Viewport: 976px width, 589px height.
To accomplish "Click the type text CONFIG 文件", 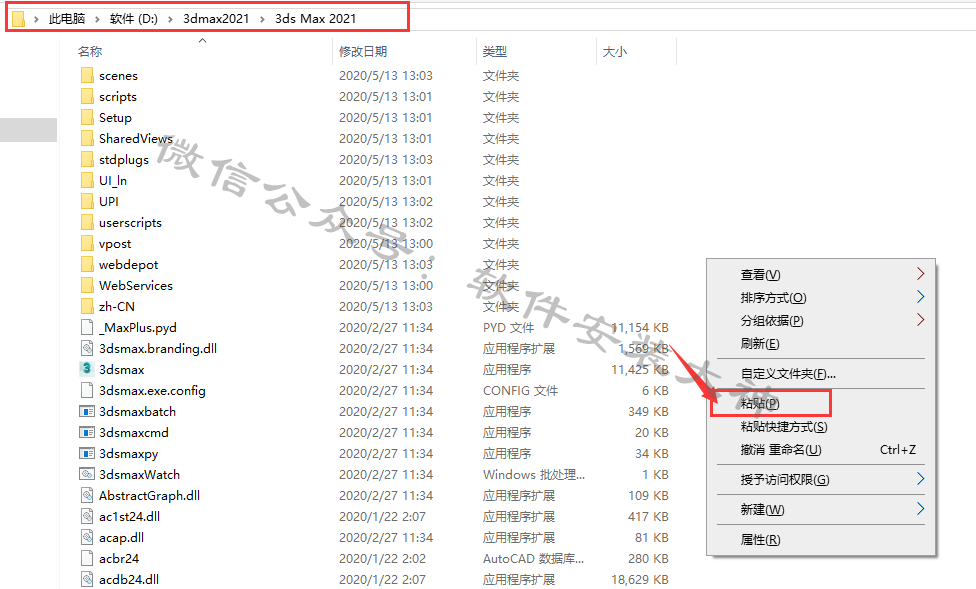I will click(x=520, y=390).
